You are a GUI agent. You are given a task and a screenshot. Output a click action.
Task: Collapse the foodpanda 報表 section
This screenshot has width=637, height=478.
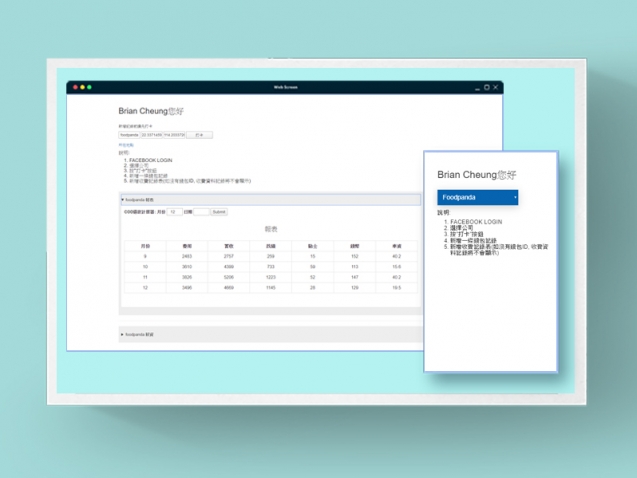tap(139, 200)
